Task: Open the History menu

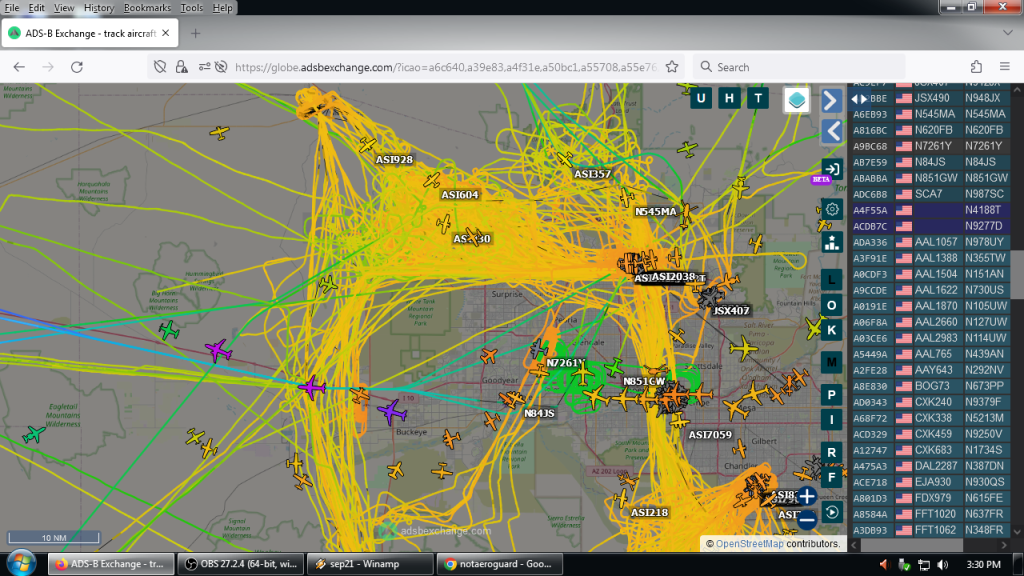Action: click(99, 8)
